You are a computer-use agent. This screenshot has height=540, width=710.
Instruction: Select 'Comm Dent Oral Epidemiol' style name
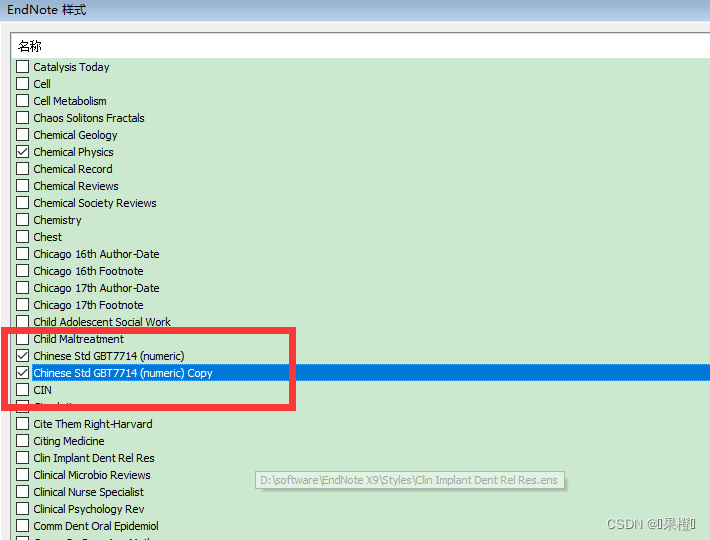click(x=96, y=526)
